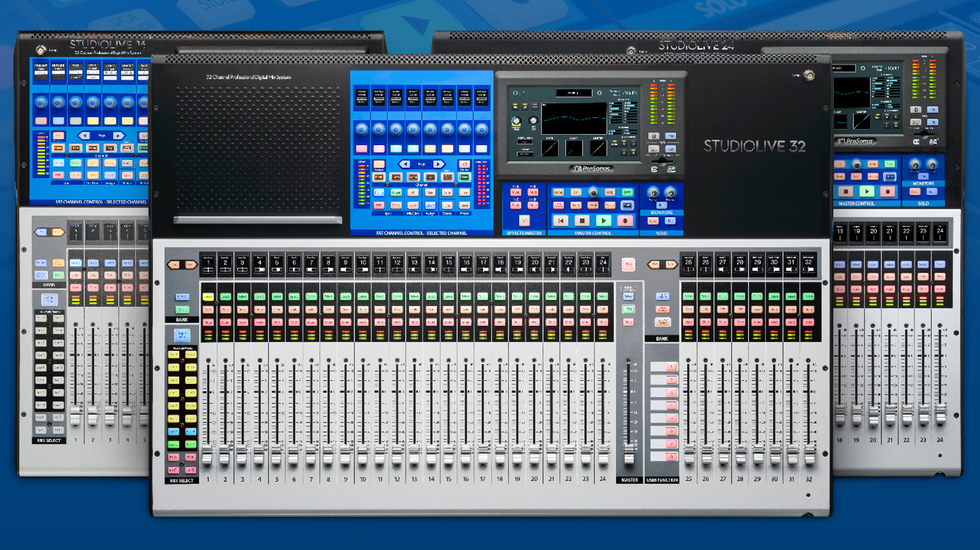Mute FX B in the Effects Master section
This screenshot has height=550, width=980.
532,192
